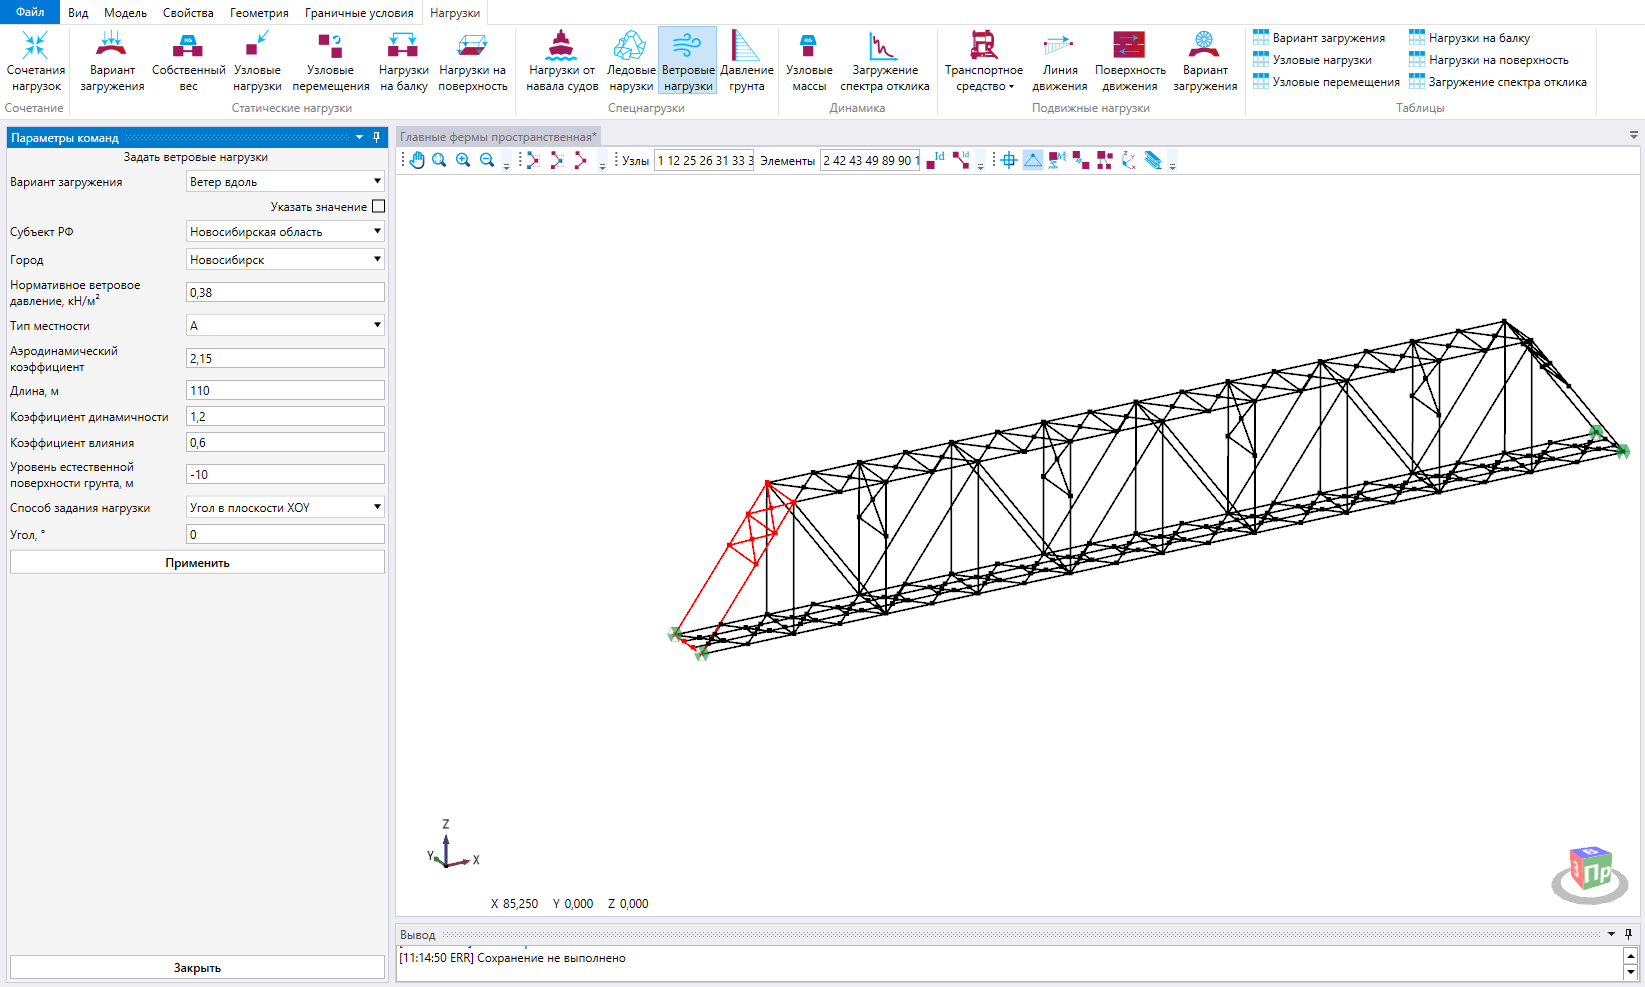Open the Файл menu
This screenshot has width=1645, height=987.
pos(30,12)
